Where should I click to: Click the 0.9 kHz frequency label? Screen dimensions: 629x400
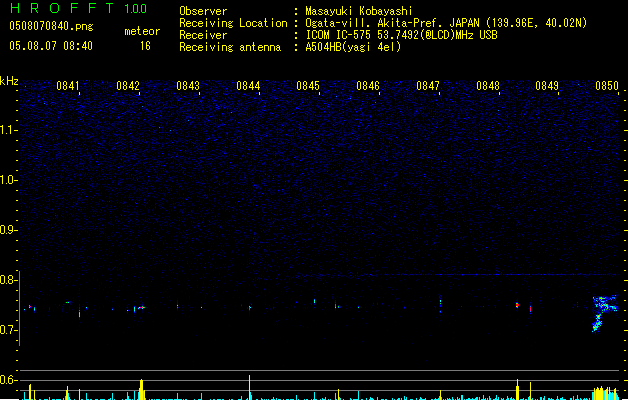[8, 230]
